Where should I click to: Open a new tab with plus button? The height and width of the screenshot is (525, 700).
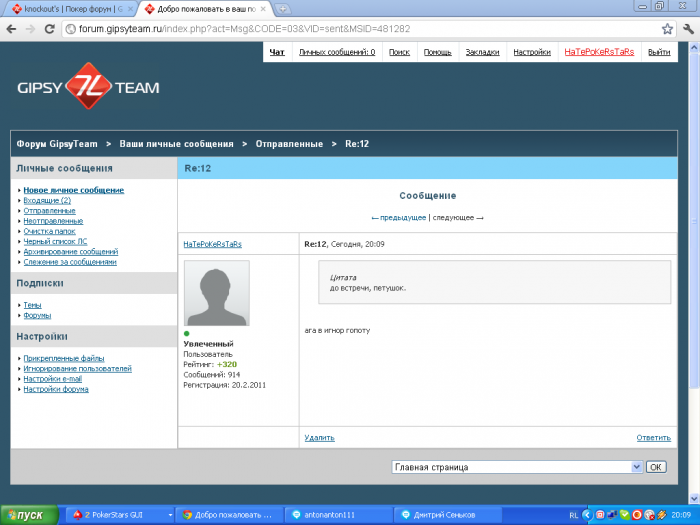pyautogui.click(x=282, y=8)
